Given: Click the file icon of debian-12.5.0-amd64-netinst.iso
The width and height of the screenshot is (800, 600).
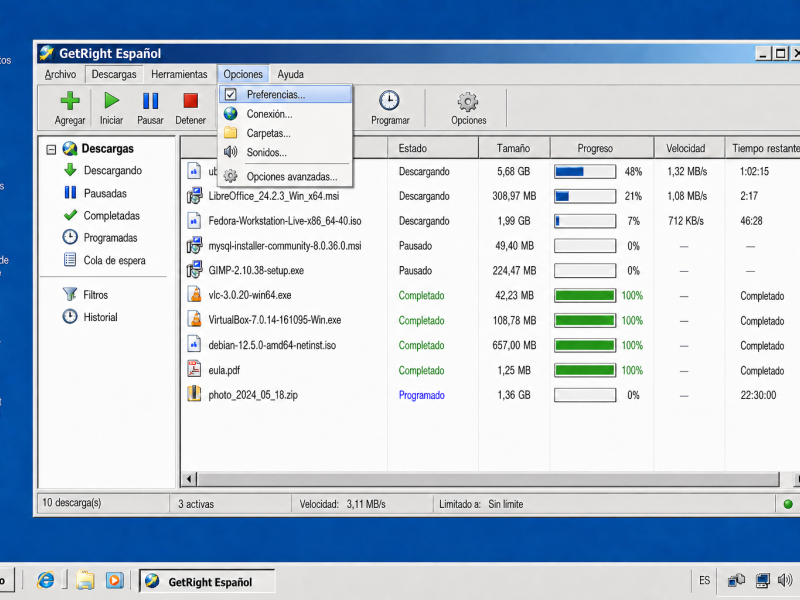Looking at the screenshot, I should [x=194, y=344].
